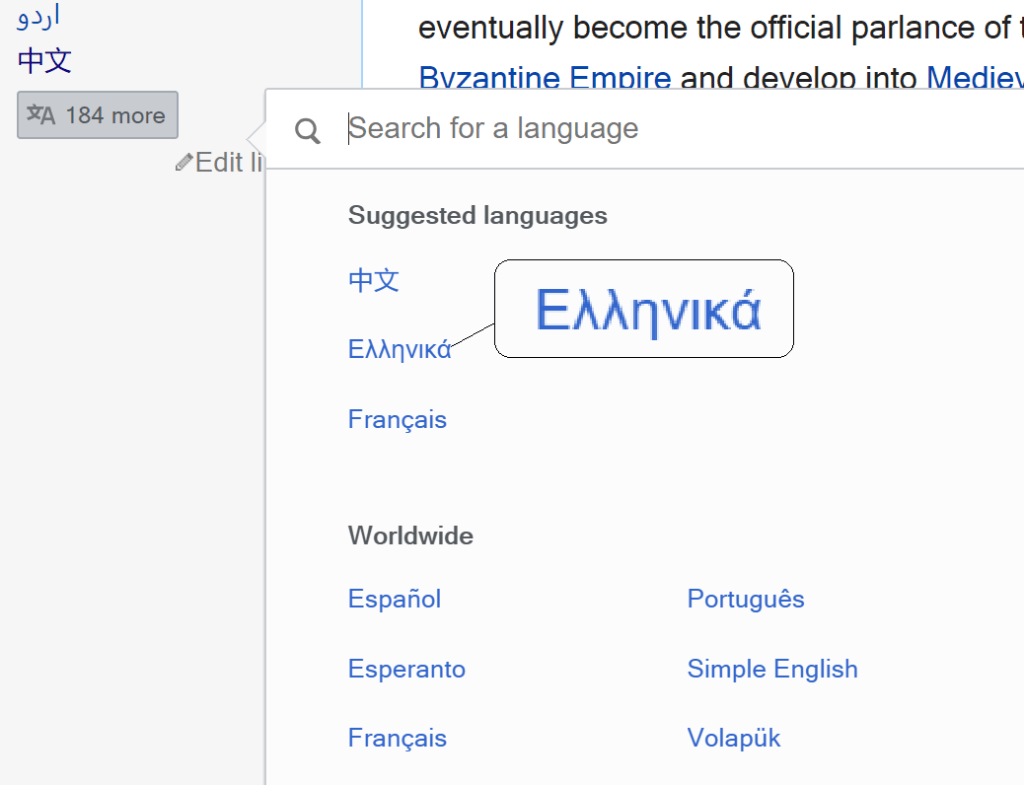Open 中文 in the left sidebar
Screen dimensions: 1024x785
[45, 61]
